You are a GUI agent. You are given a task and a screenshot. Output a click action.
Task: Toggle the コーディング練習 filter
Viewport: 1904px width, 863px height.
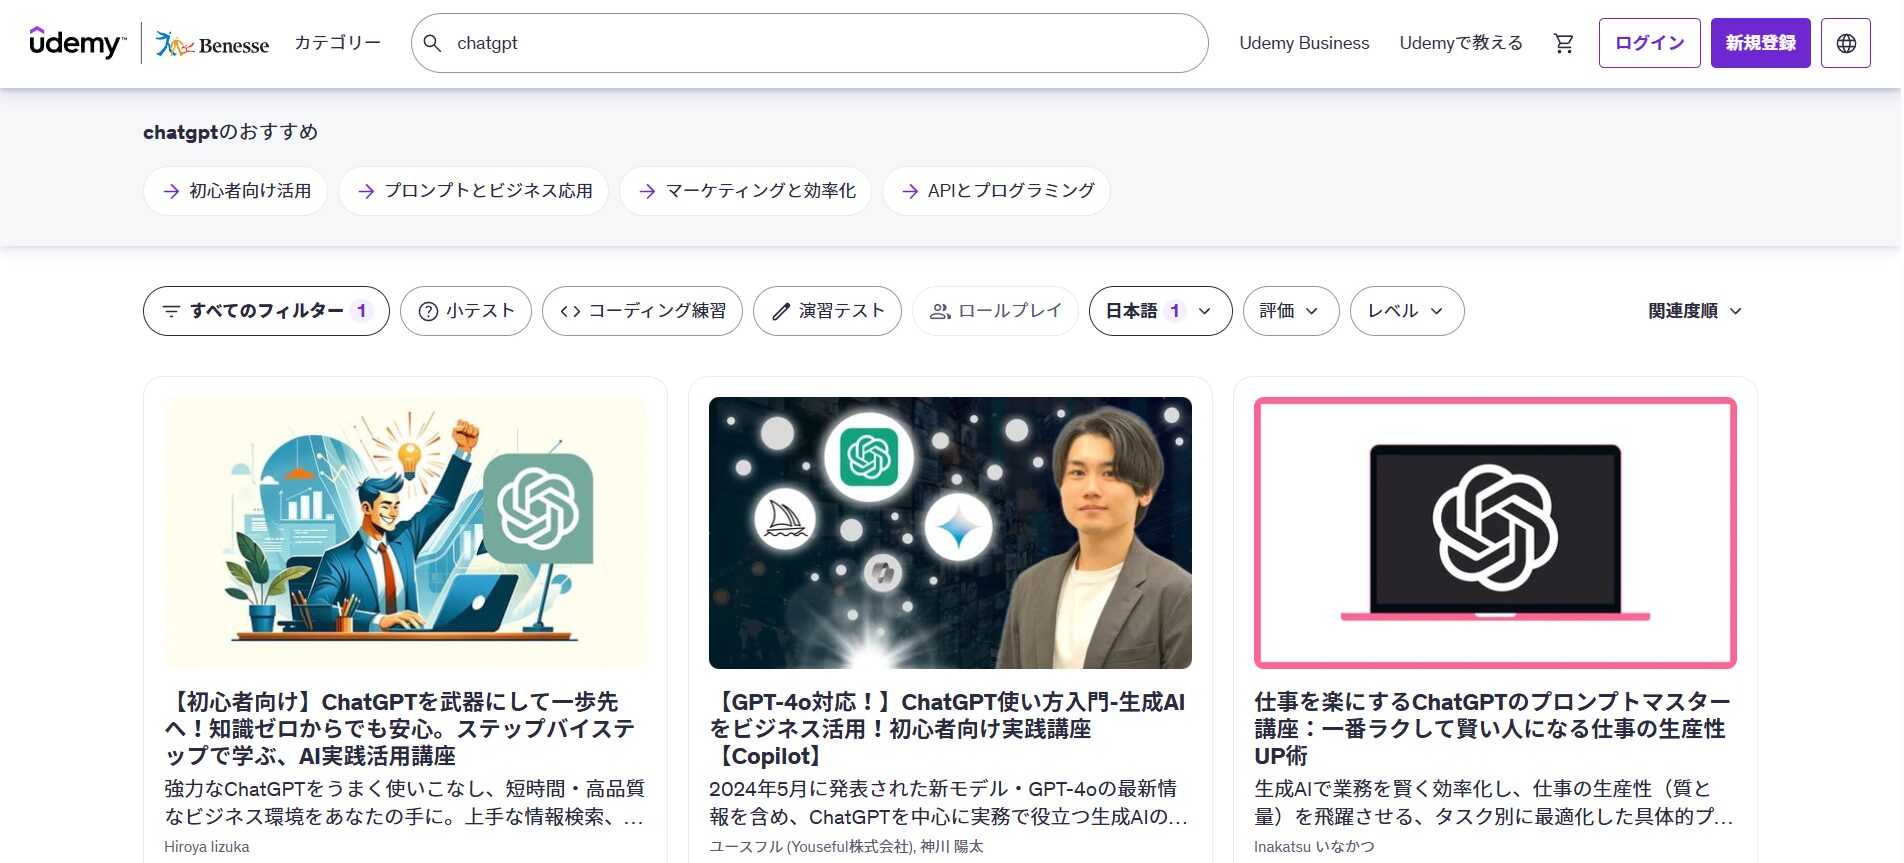point(642,311)
